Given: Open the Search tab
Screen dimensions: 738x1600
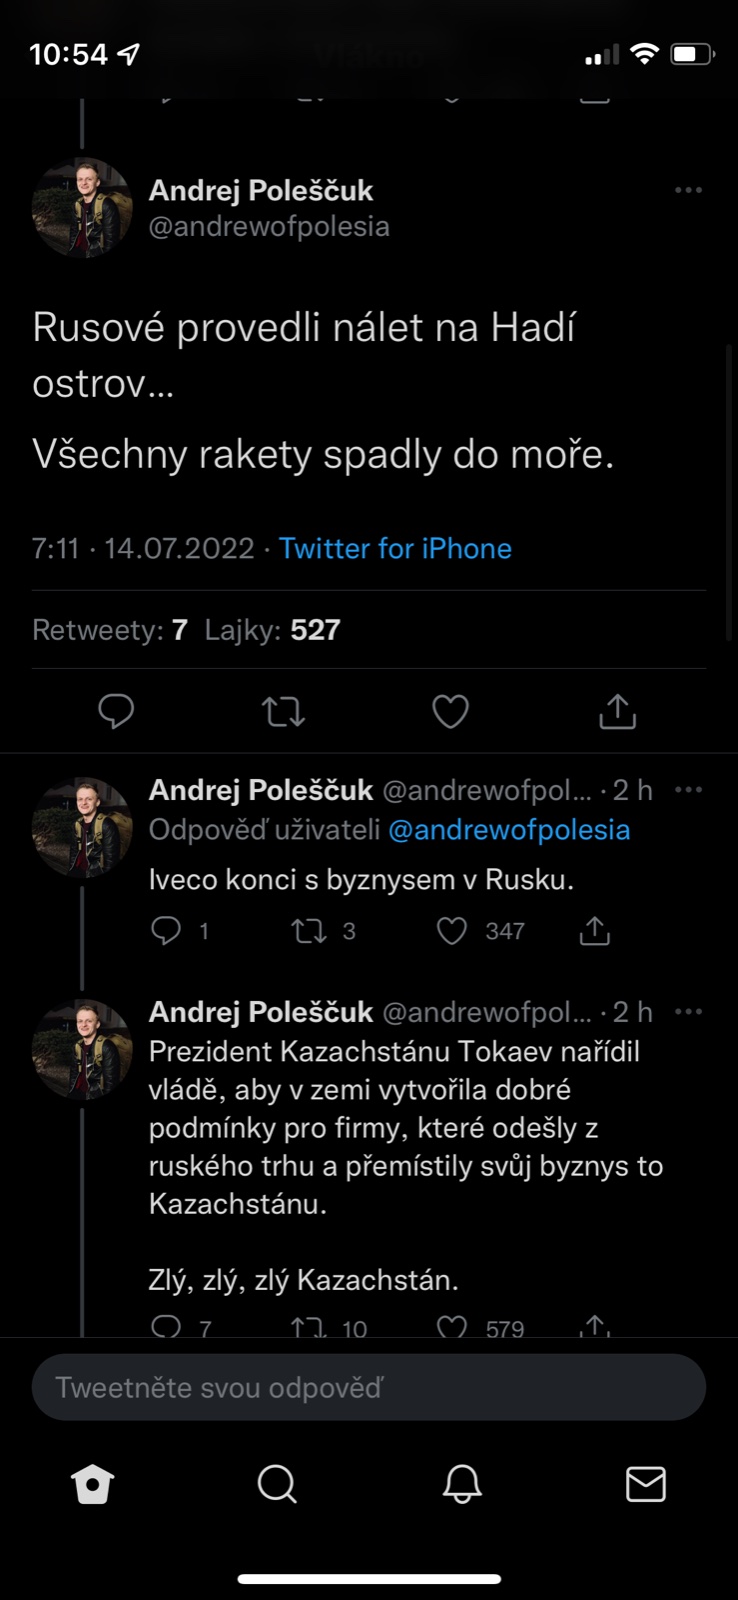Looking at the screenshot, I should point(277,1484).
